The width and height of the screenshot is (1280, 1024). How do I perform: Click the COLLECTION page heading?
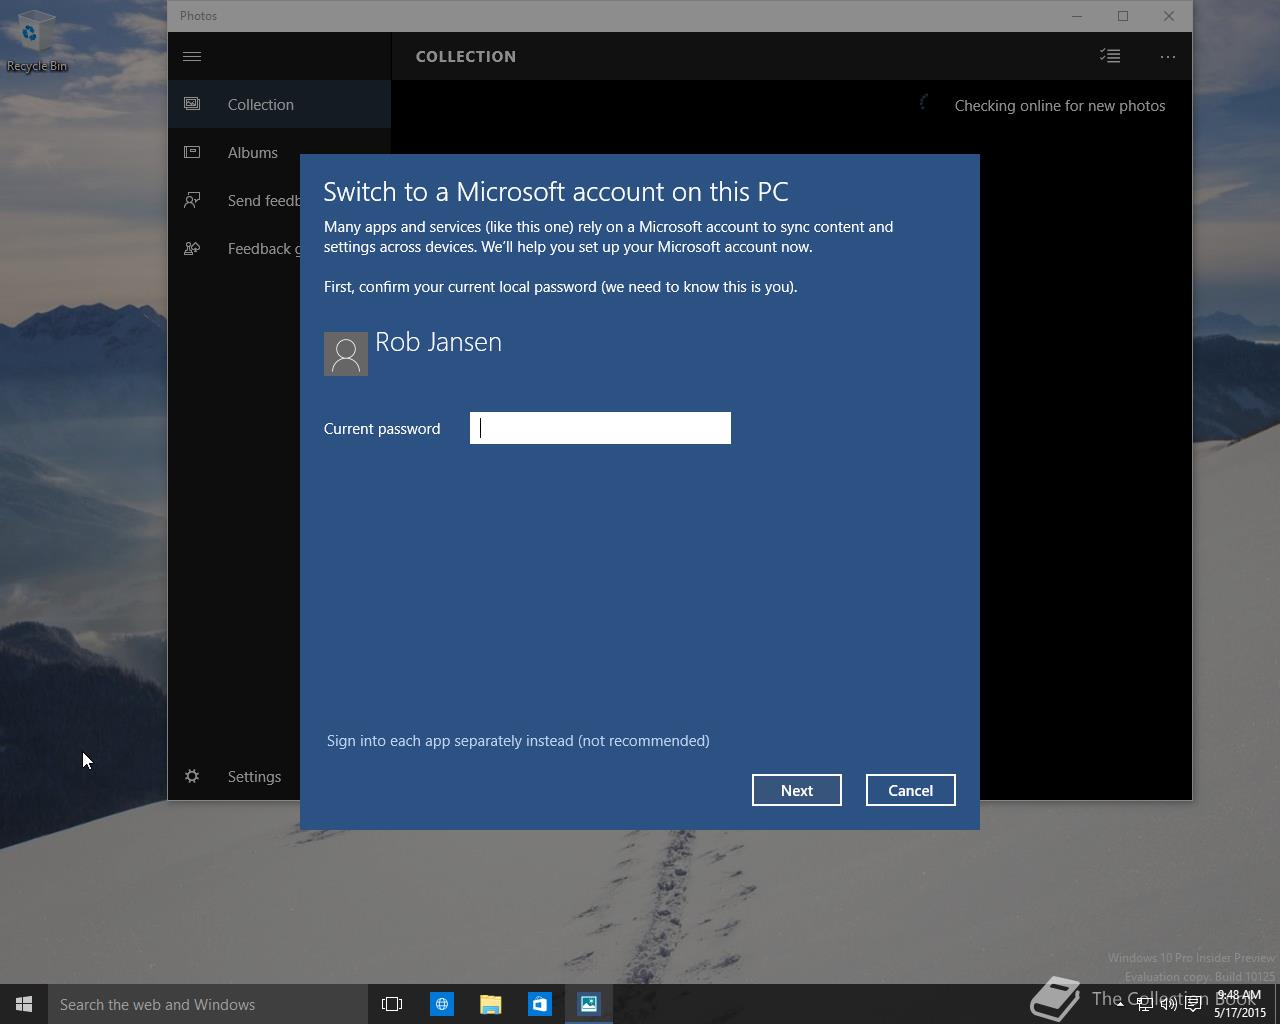click(x=466, y=56)
